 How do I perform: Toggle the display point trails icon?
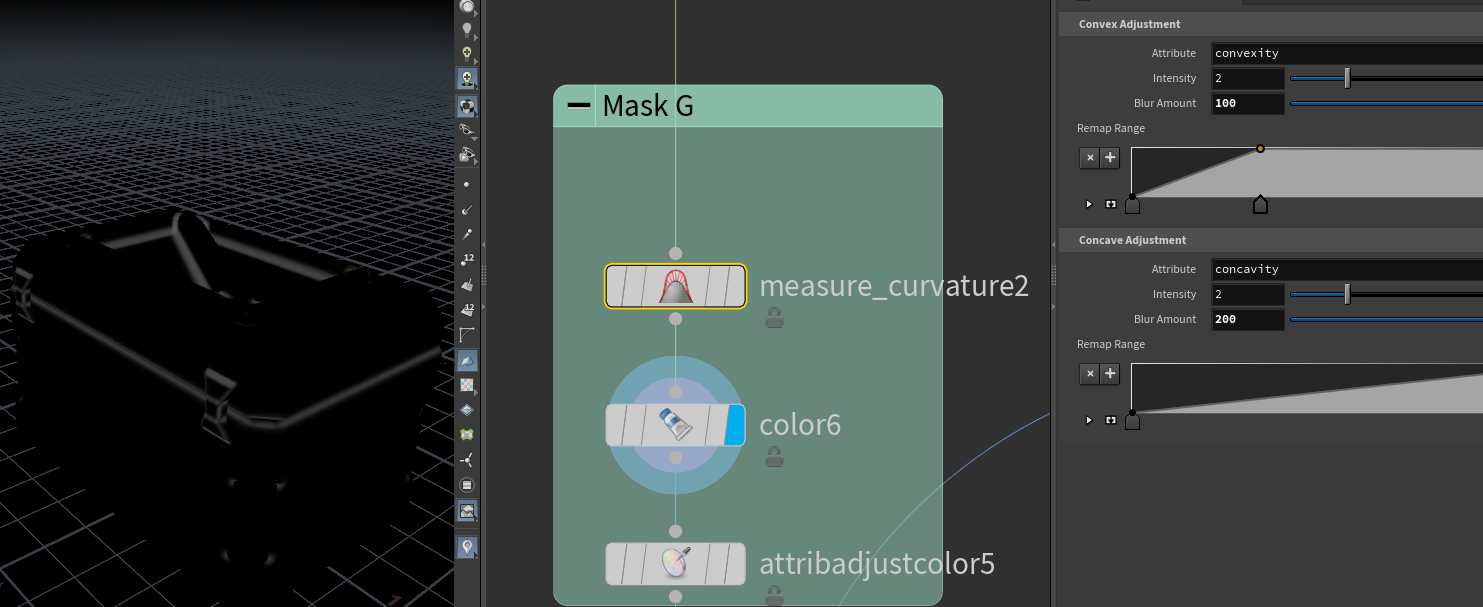click(466, 235)
